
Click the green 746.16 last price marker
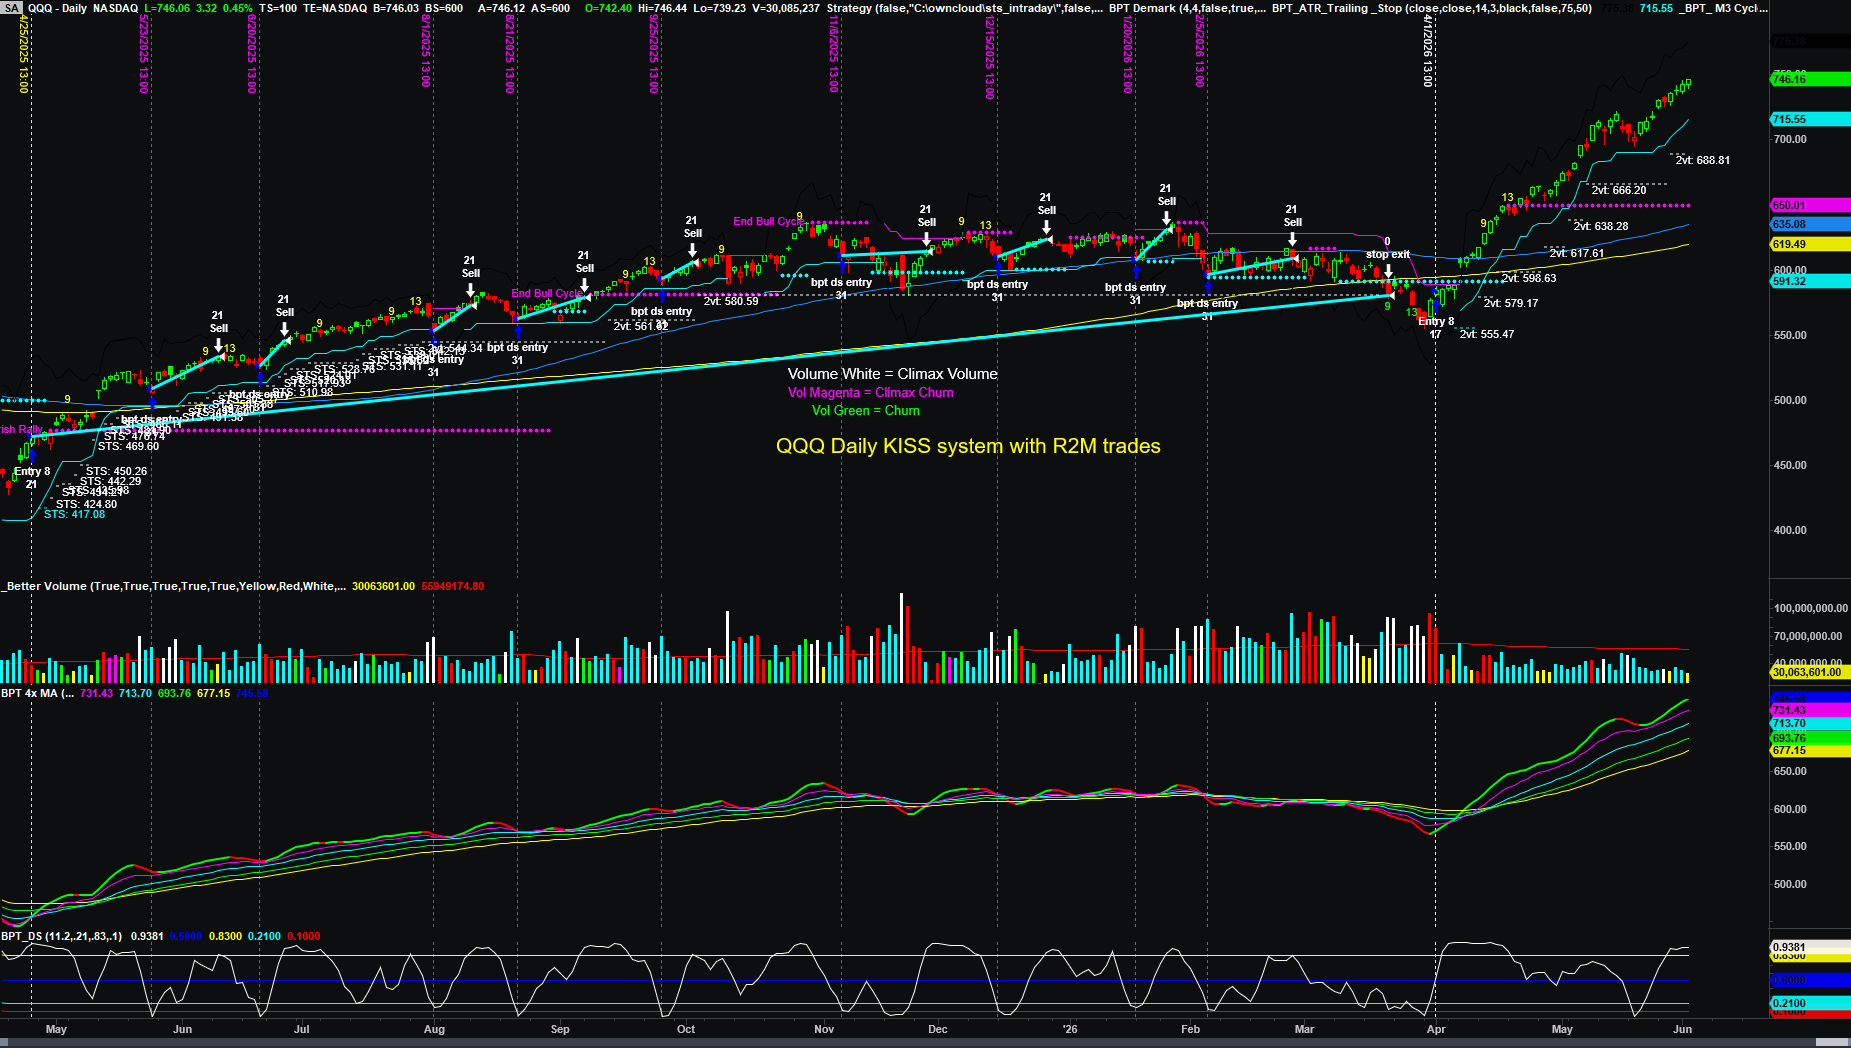pyautogui.click(x=1810, y=79)
